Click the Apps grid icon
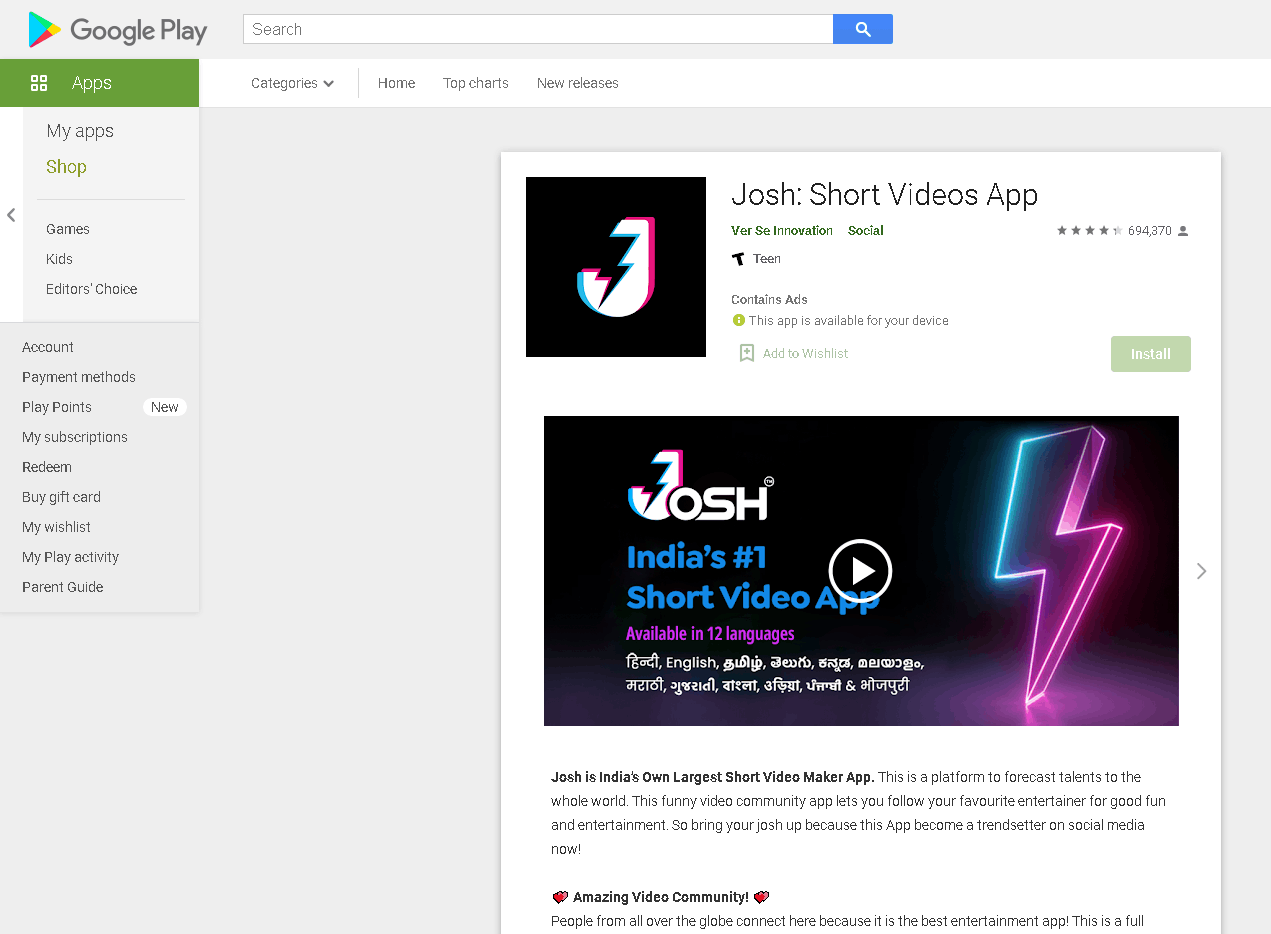The height and width of the screenshot is (934, 1271). (x=39, y=83)
